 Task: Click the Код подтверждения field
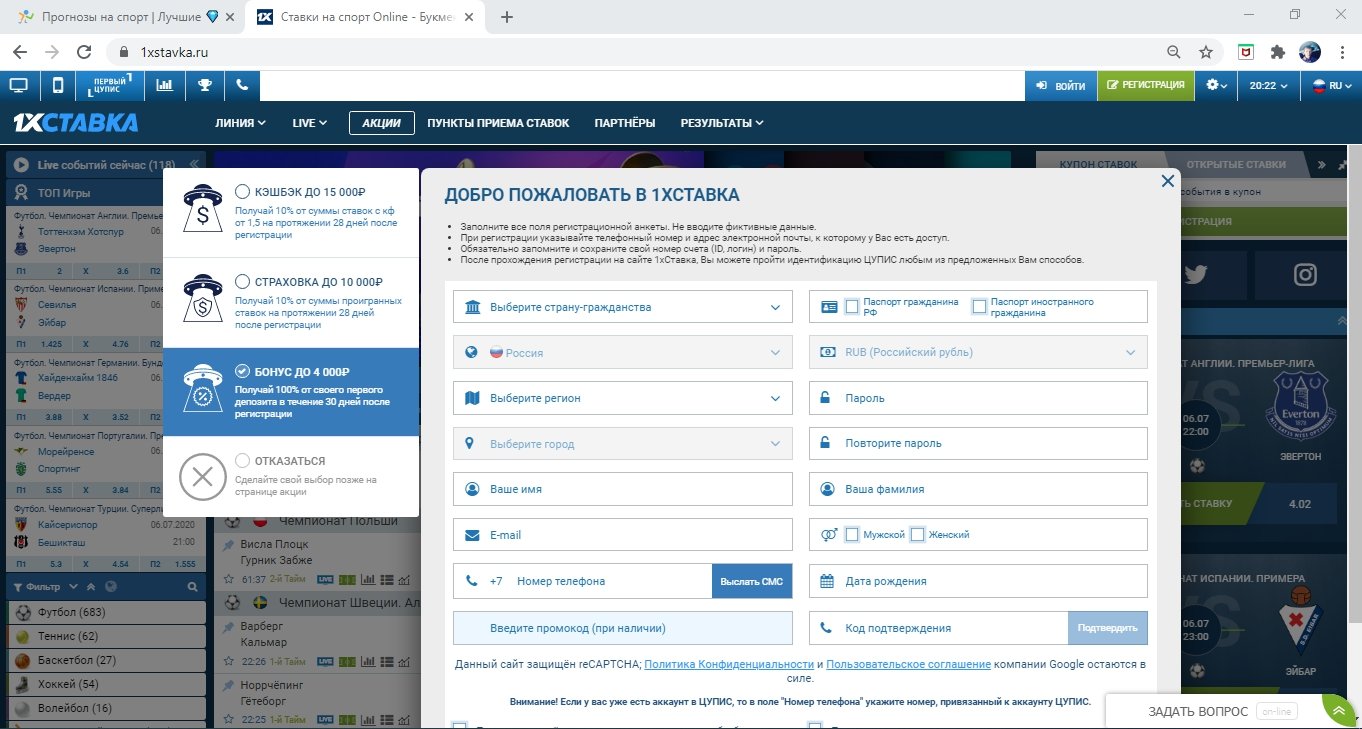(938, 628)
